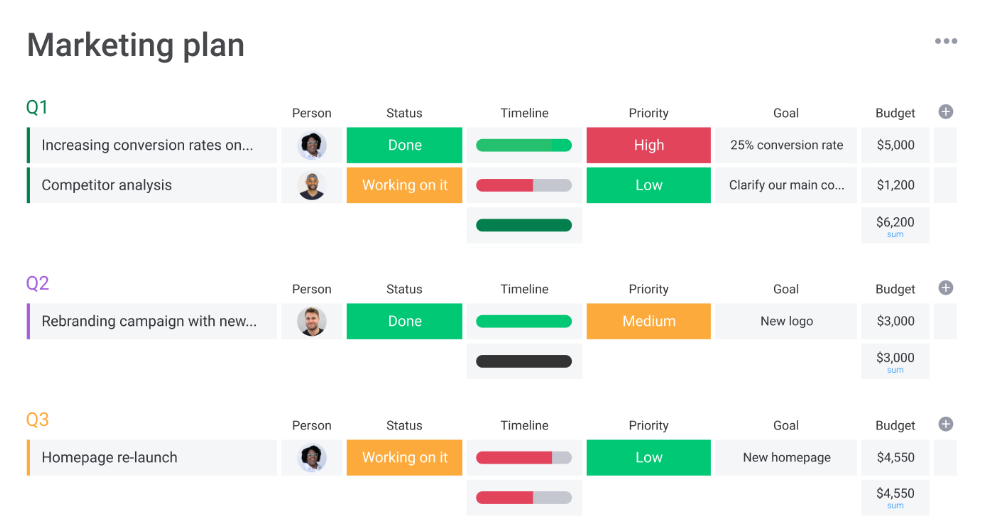Open the High priority cell
This screenshot has width=984, height=529.
click(648, 145)
